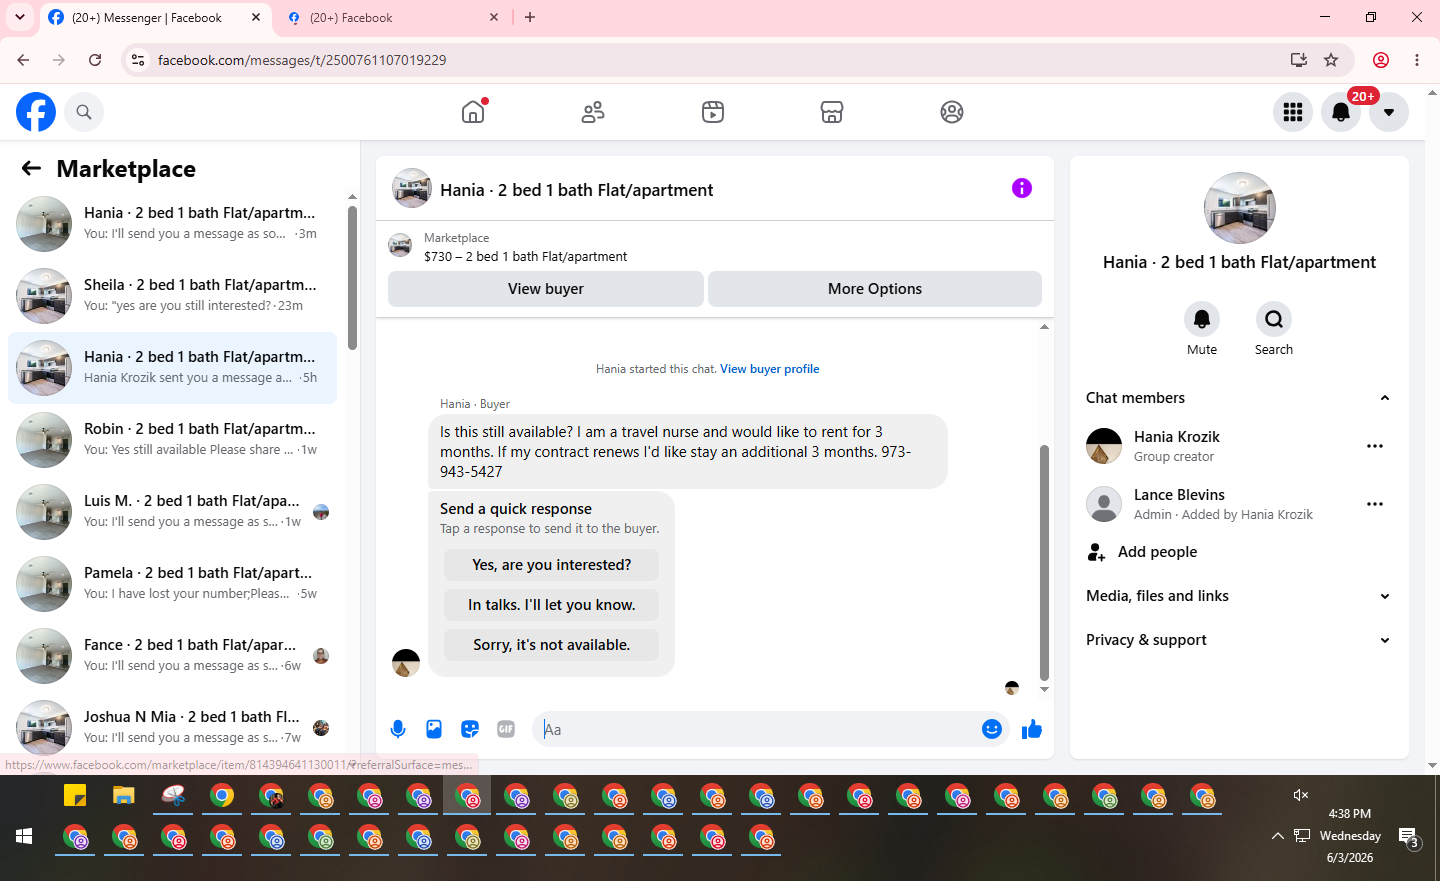Send a voice clip with the microphone icon
Image resolution: width=1440 pixels, height=881 pixels.
pos(398,729)
